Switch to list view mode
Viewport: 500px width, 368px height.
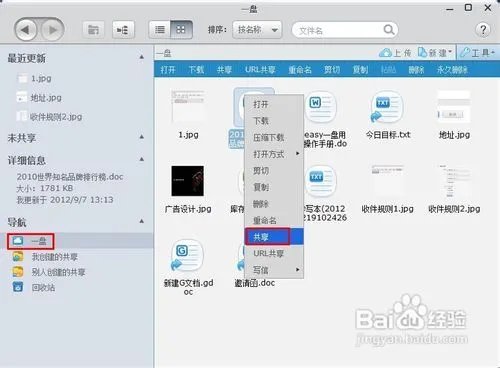[160, 30]
